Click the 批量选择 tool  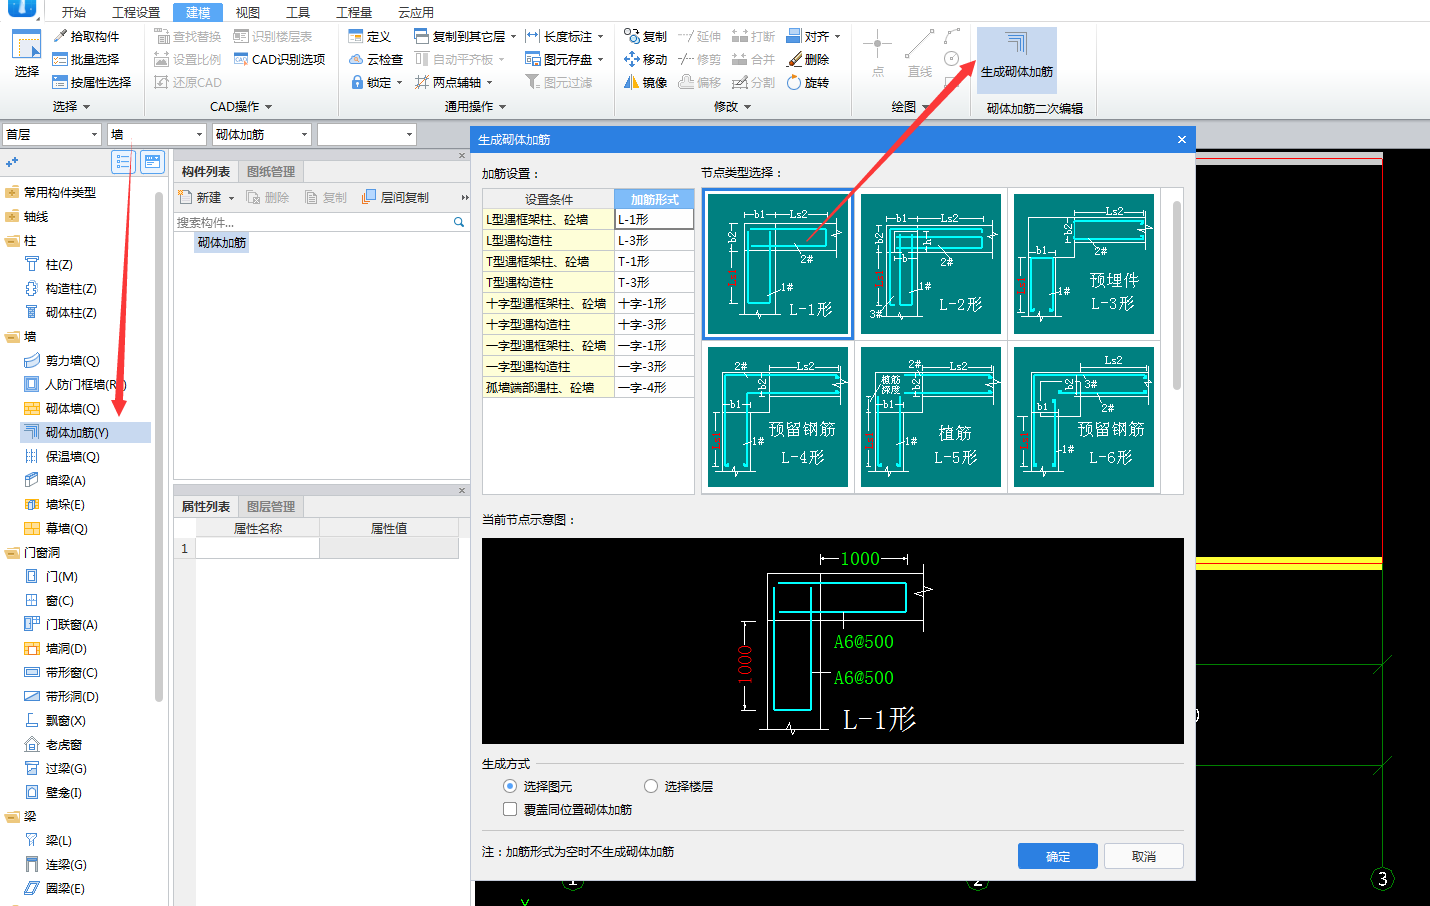tap(86, 59)
